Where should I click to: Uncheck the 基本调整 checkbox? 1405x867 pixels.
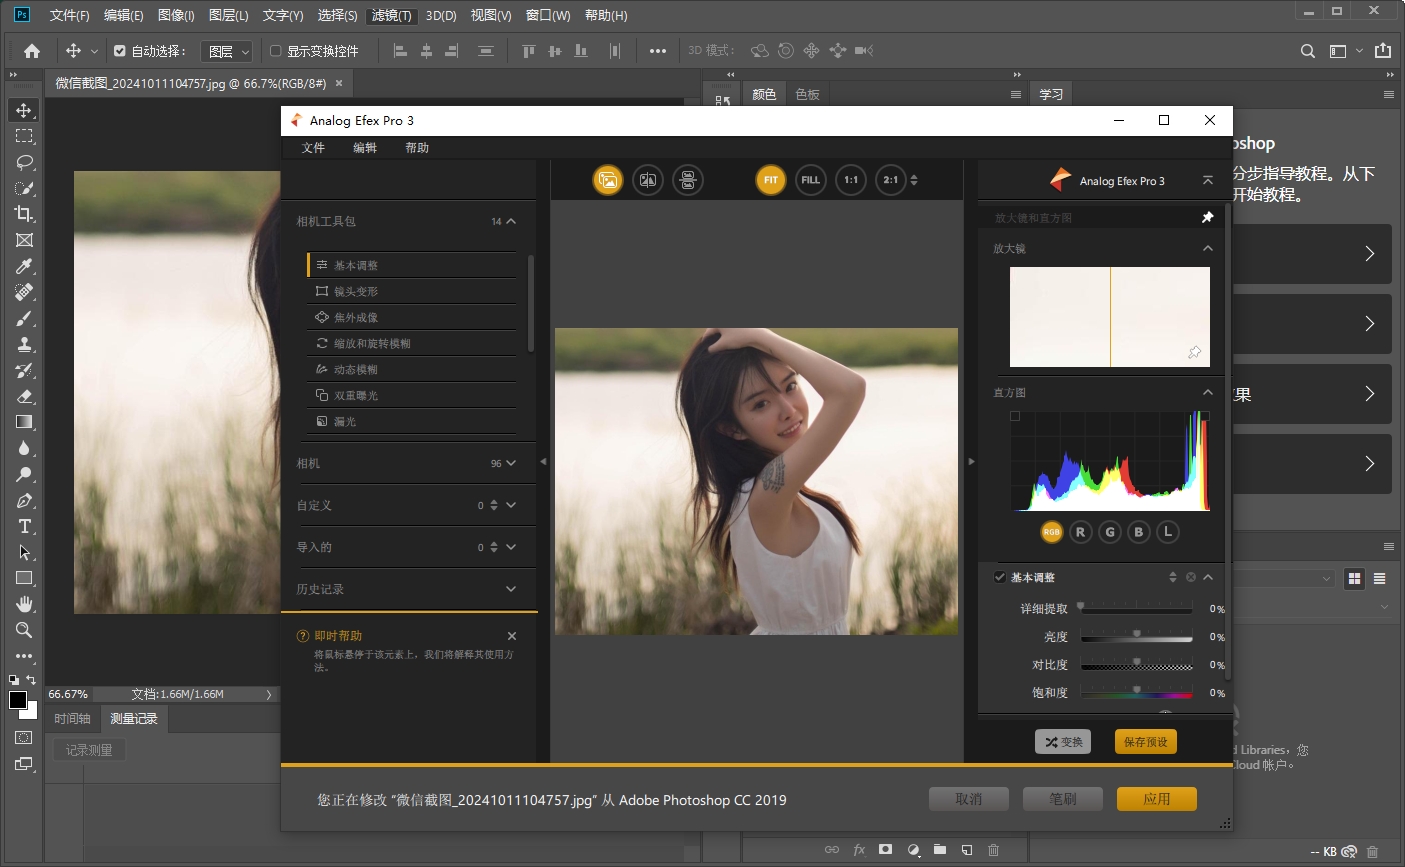click(999, 577)
